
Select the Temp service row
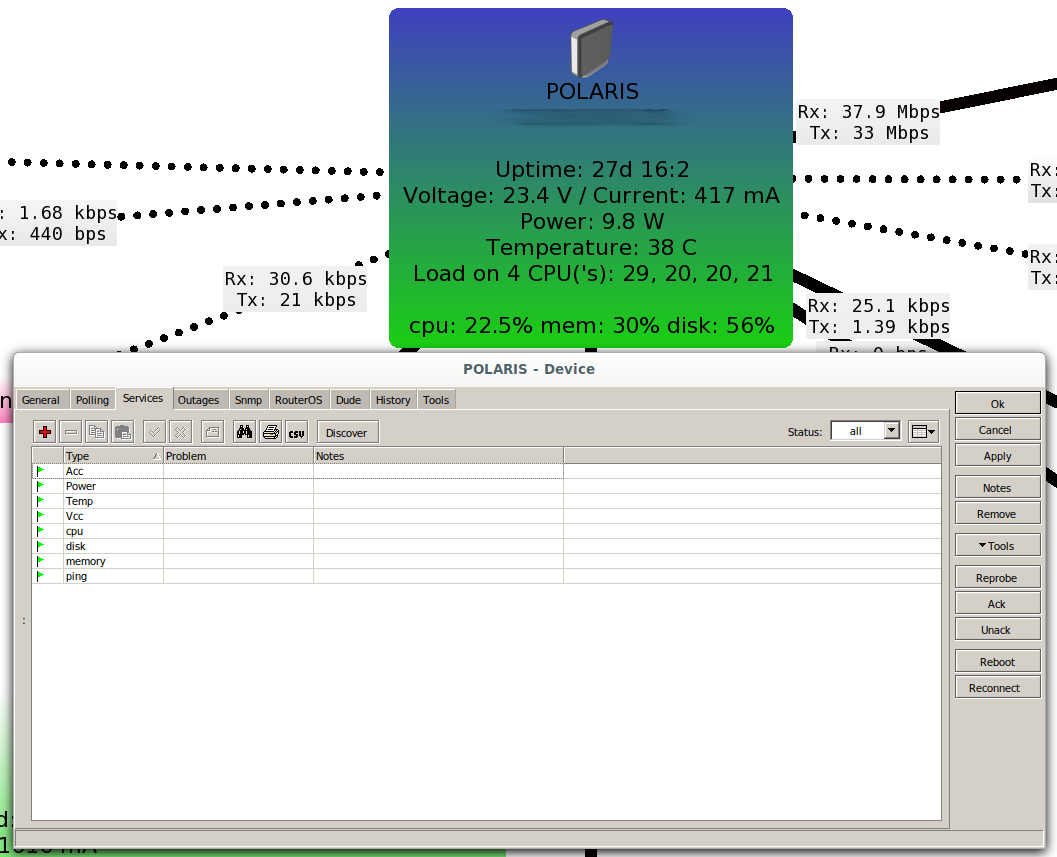[486, 500]
